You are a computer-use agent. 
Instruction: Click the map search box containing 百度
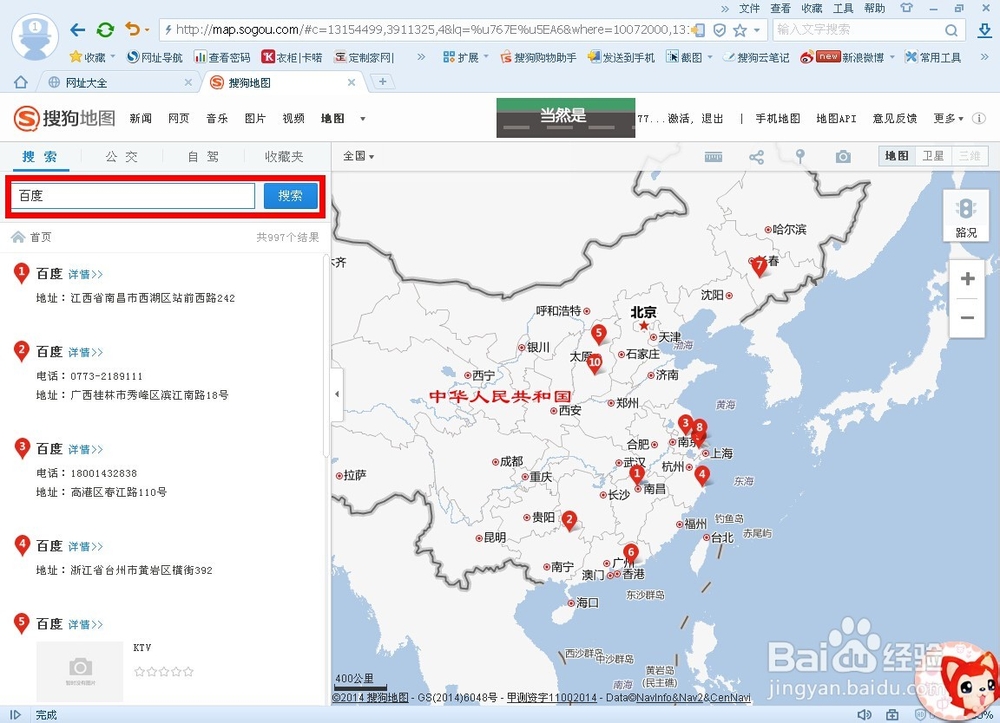coord(133,196)
